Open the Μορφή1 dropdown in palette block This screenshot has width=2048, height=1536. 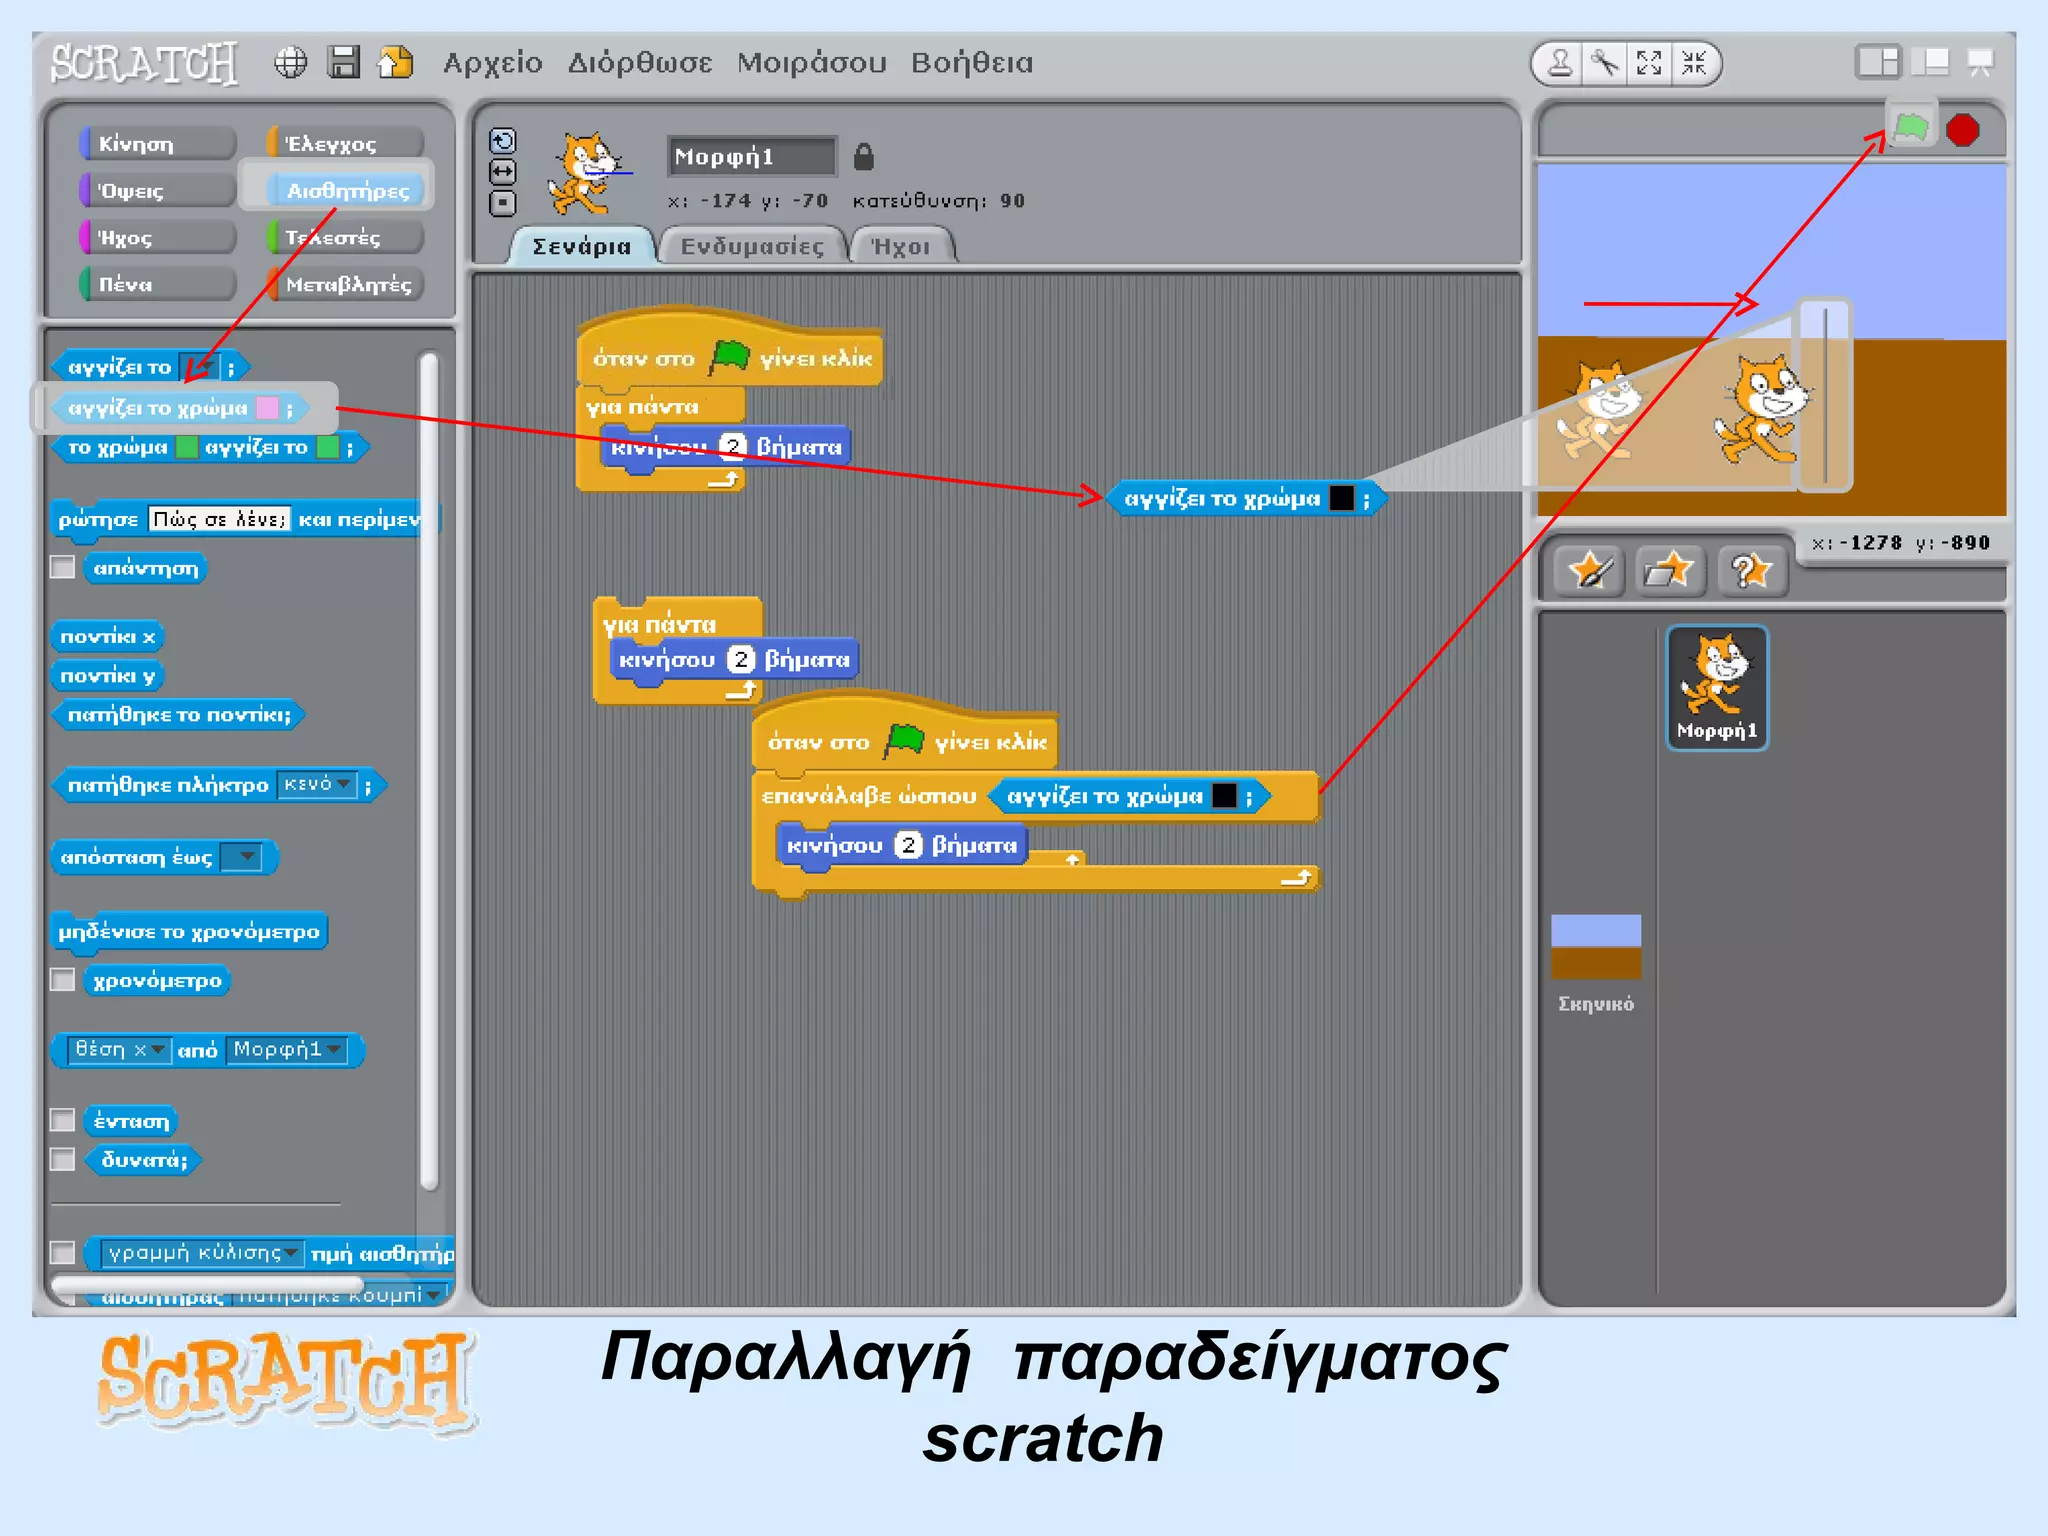pyautogui.click(x=287, y=1049)
